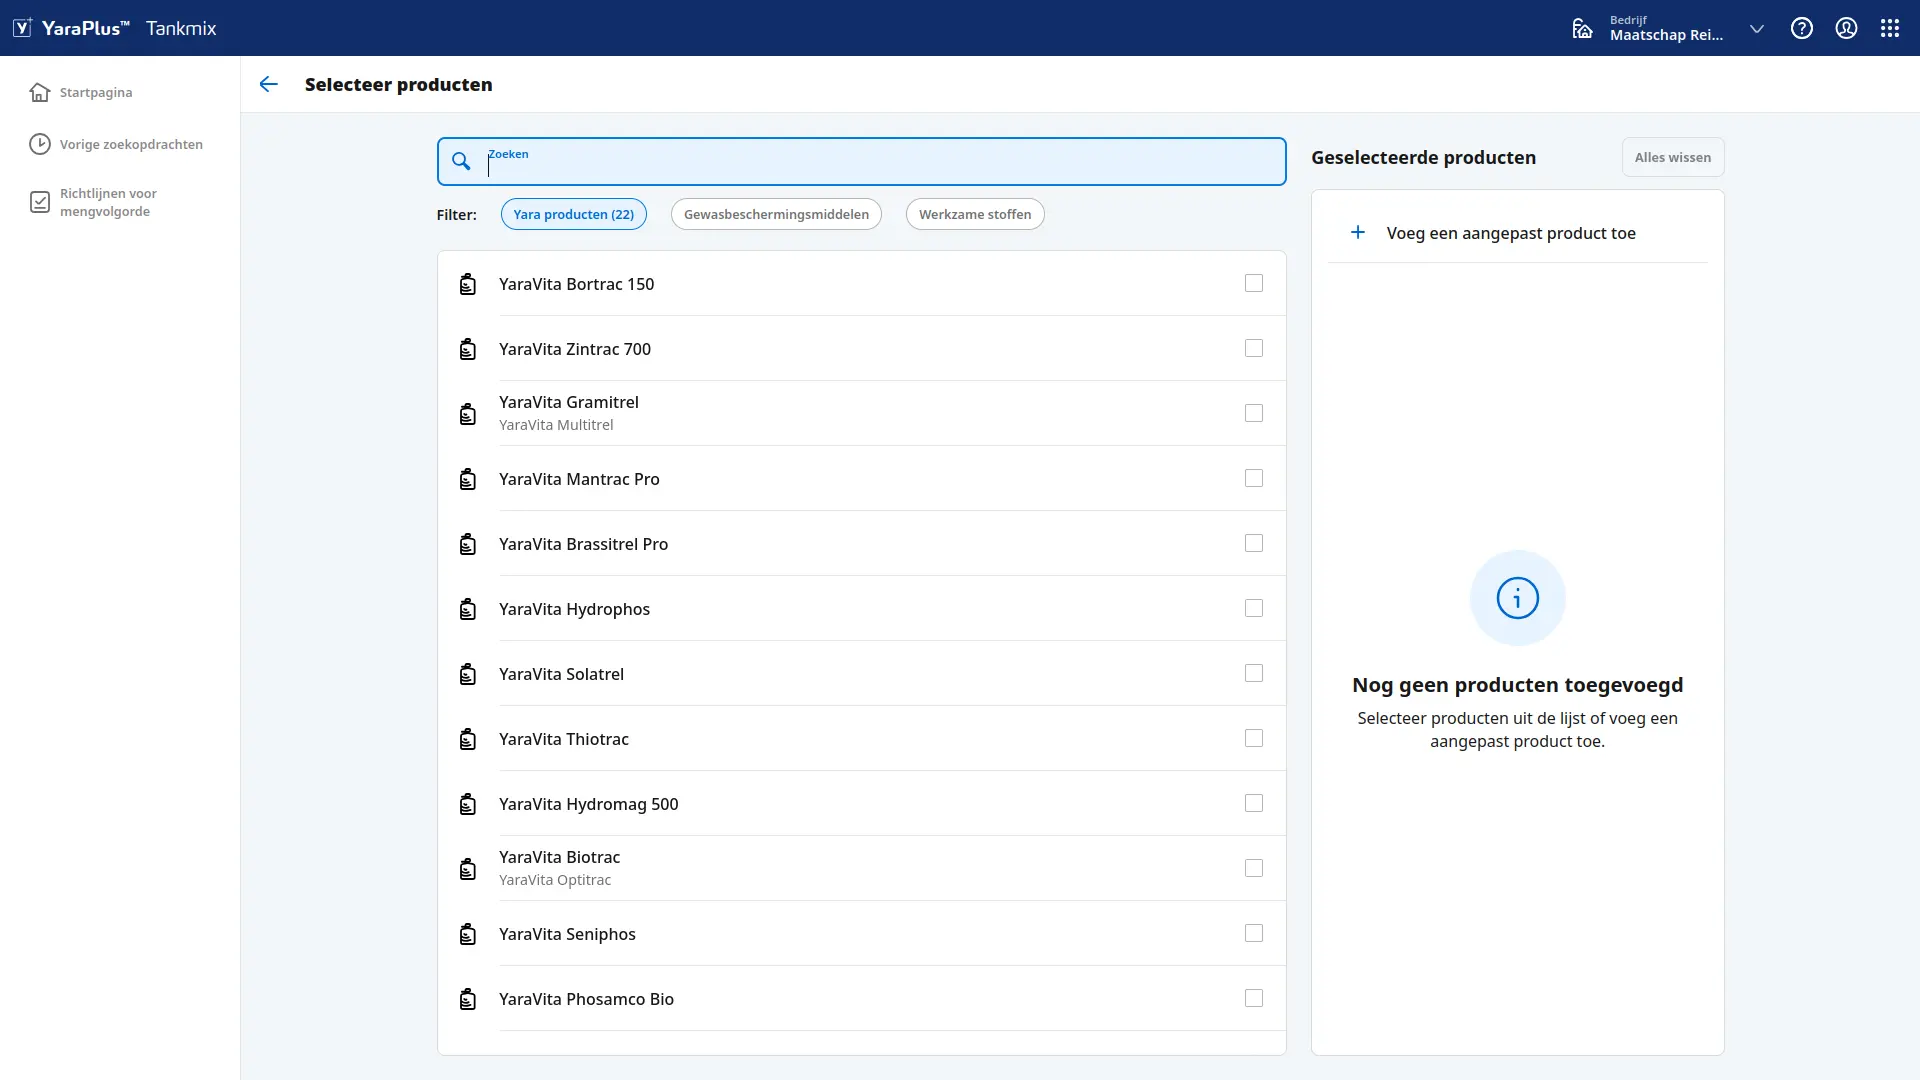
Task: Click the magnifier icon in search box
Action: point(461,161)
